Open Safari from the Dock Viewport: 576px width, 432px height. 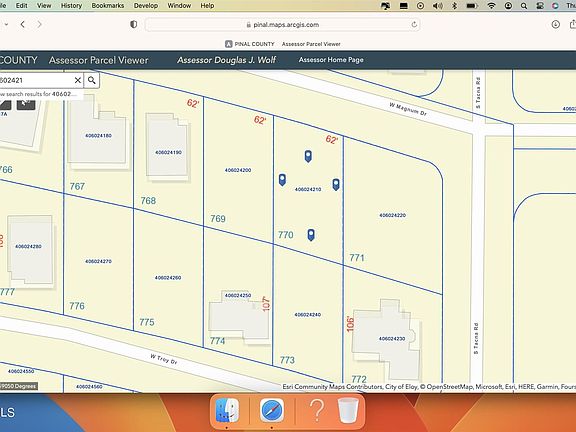coord(272,410)
